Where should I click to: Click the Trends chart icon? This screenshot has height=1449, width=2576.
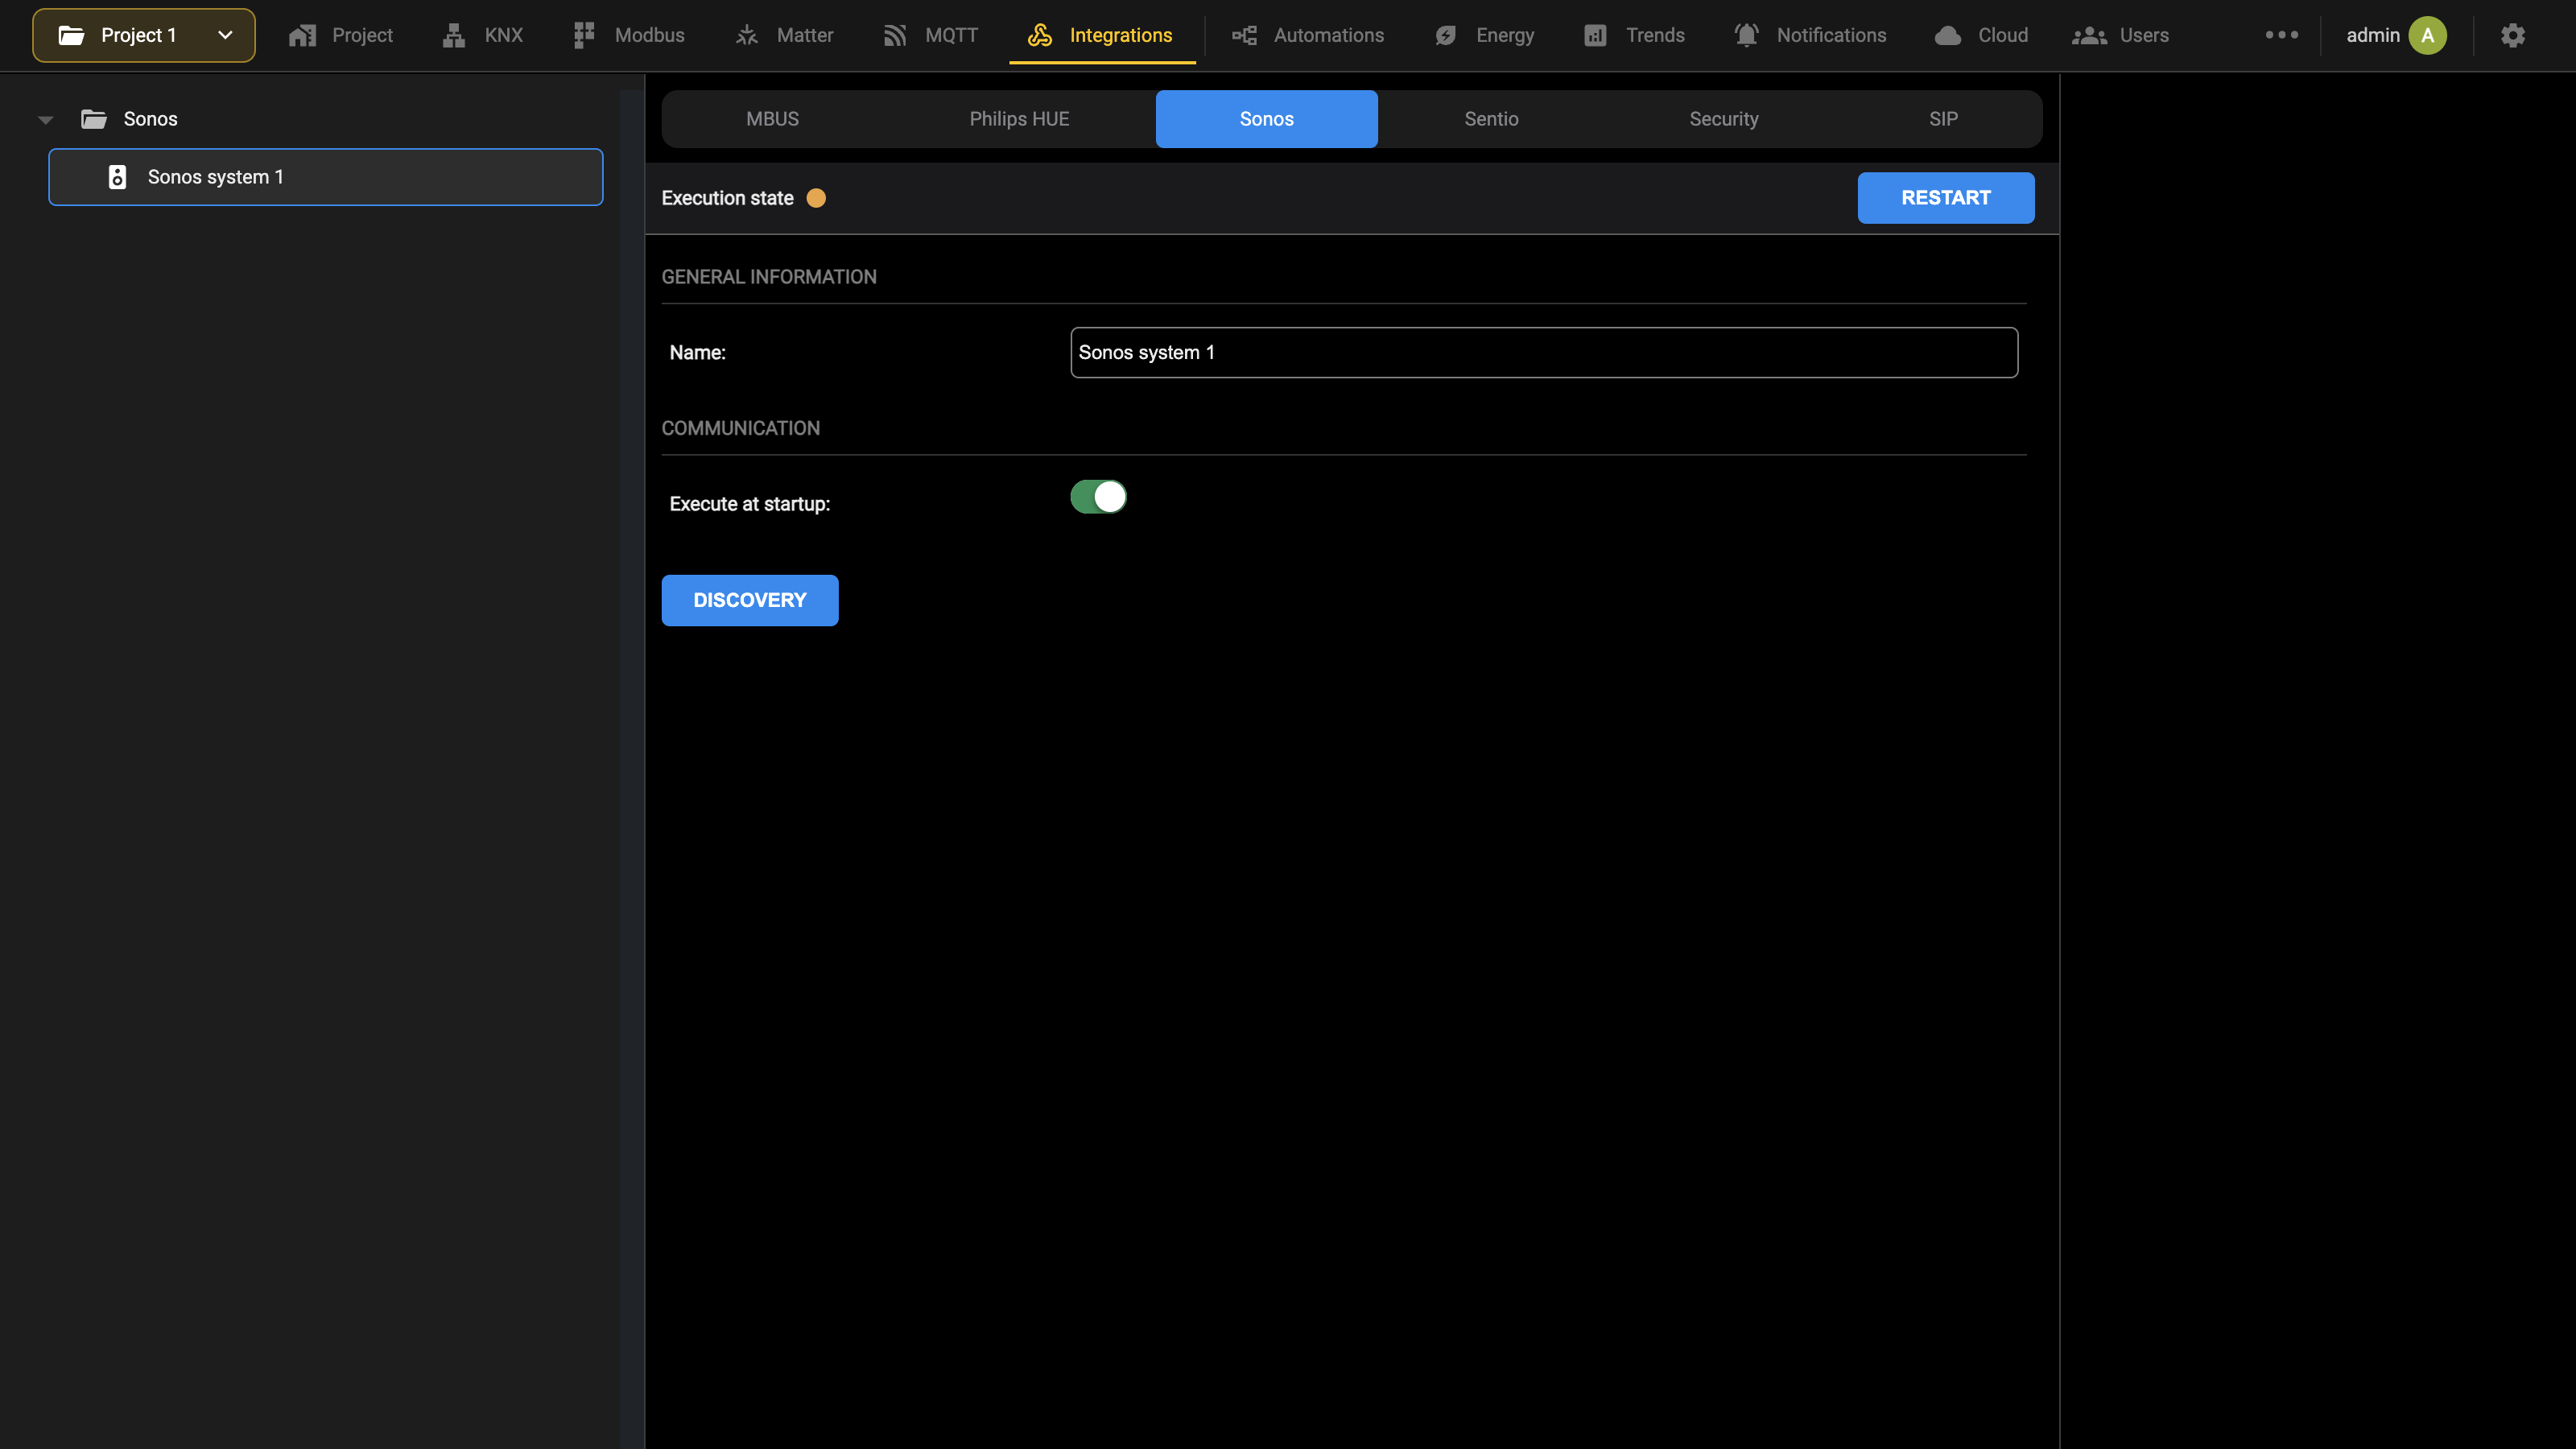click(1596, 35)
